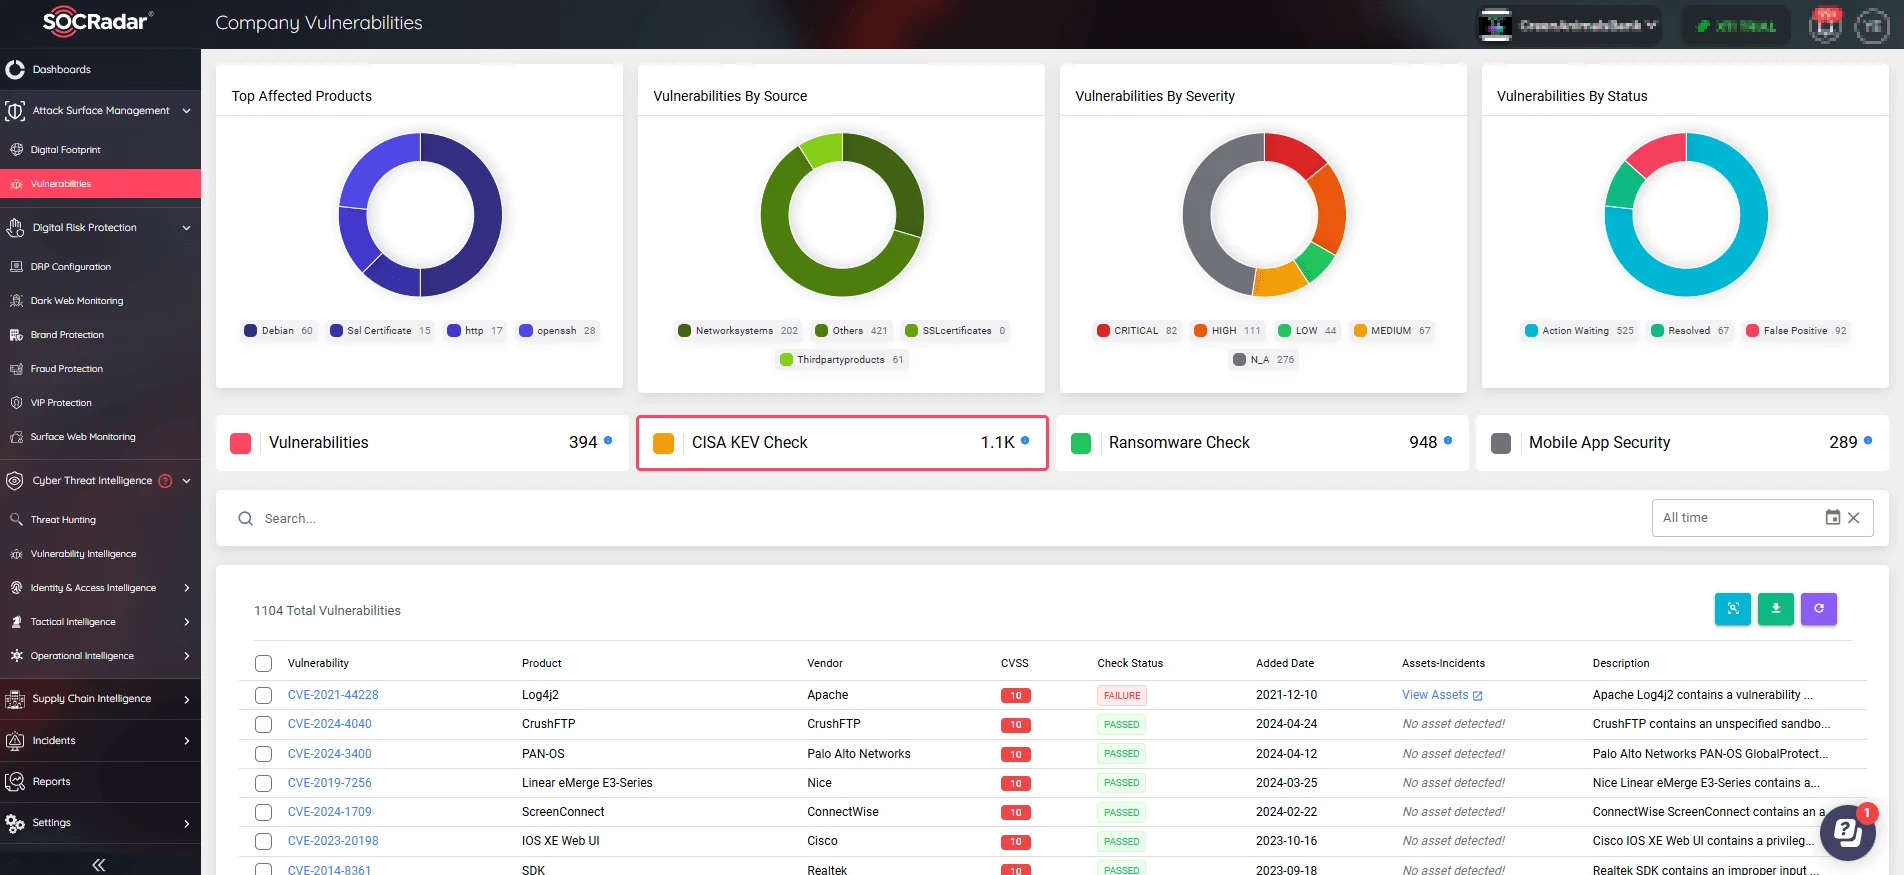
Task: Click VIP Protection icon
Action: tap(16, 403)
